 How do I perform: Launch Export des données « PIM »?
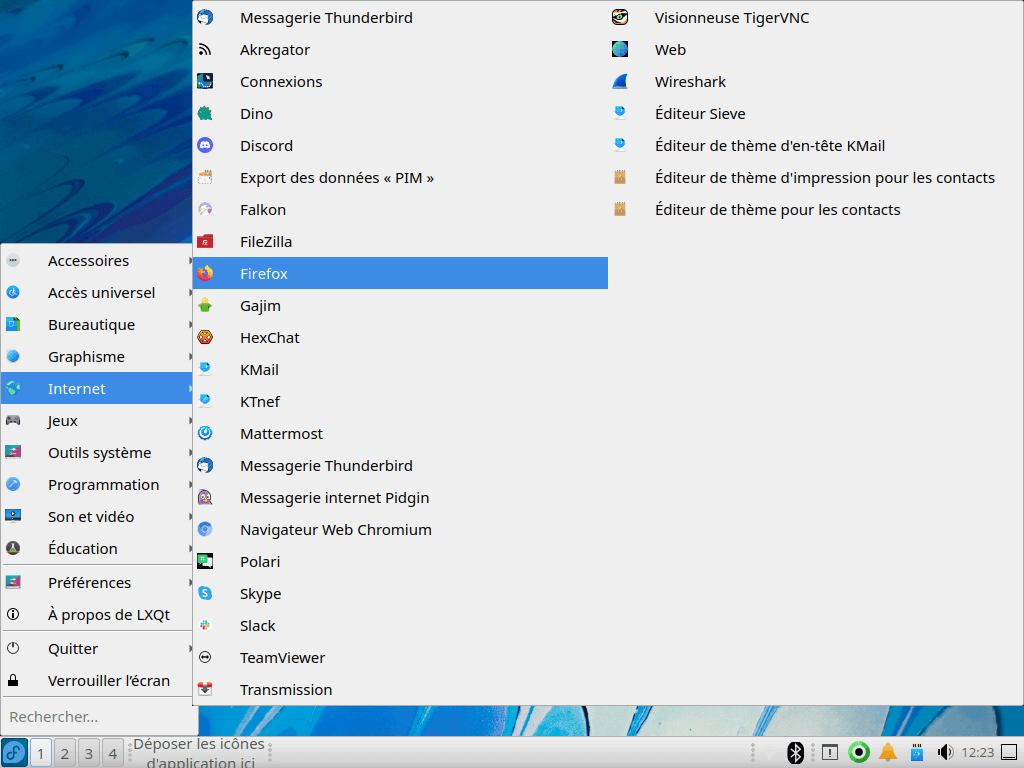(400, 178)
